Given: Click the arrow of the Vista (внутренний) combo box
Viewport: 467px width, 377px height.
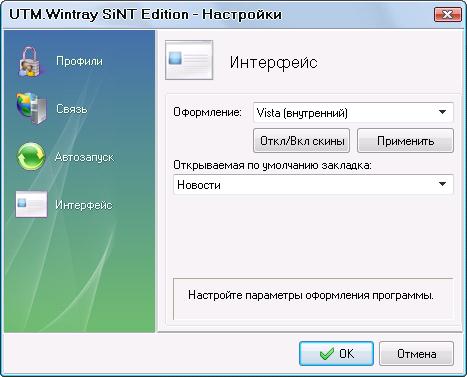Looking at the screenshot, I should 442,112.
